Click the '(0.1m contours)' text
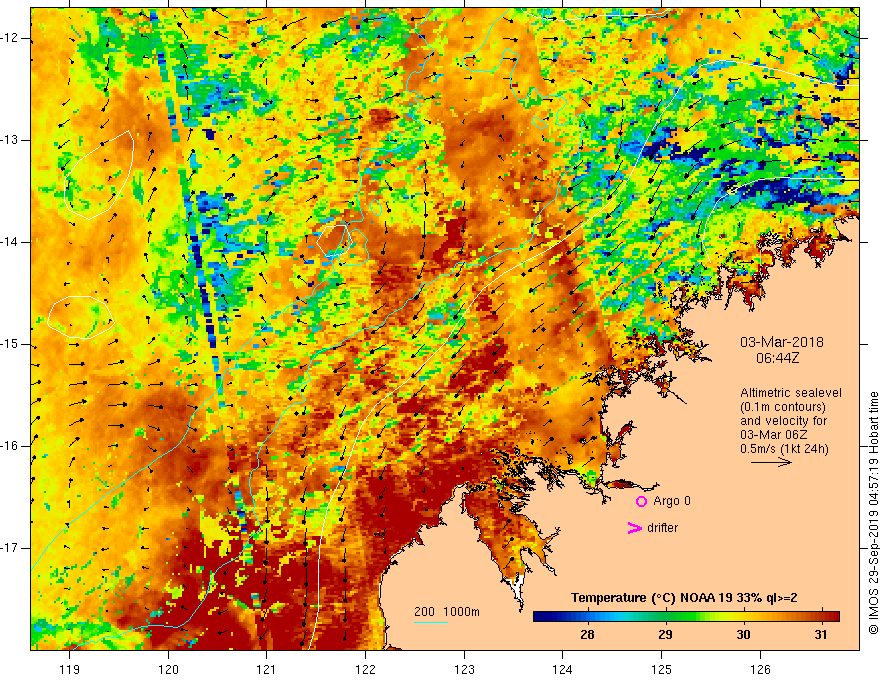880x680 pixels. pyautogui.click(x=782, y=407)
